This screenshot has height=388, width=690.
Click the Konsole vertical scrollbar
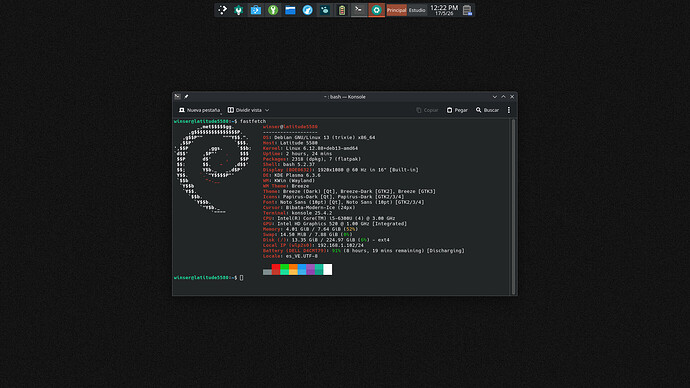click(513, 206)
